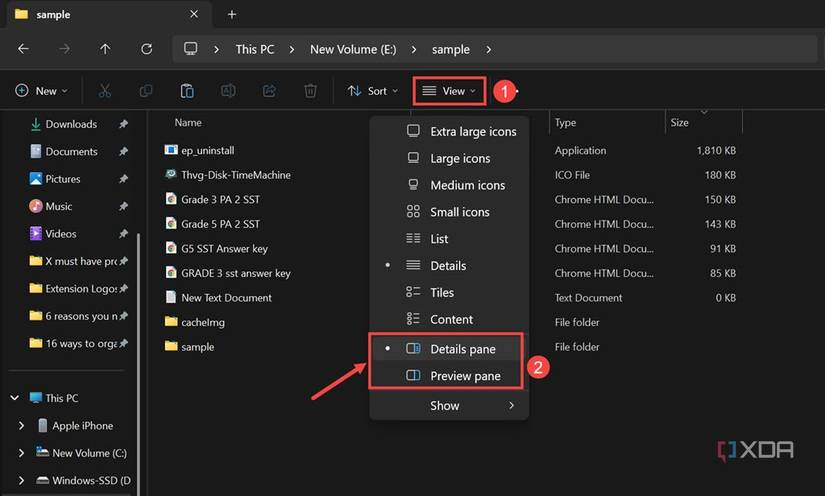This screenshot has height=496, width=825.
Task: Select New Text Document file
Action: tap(226, 298)
